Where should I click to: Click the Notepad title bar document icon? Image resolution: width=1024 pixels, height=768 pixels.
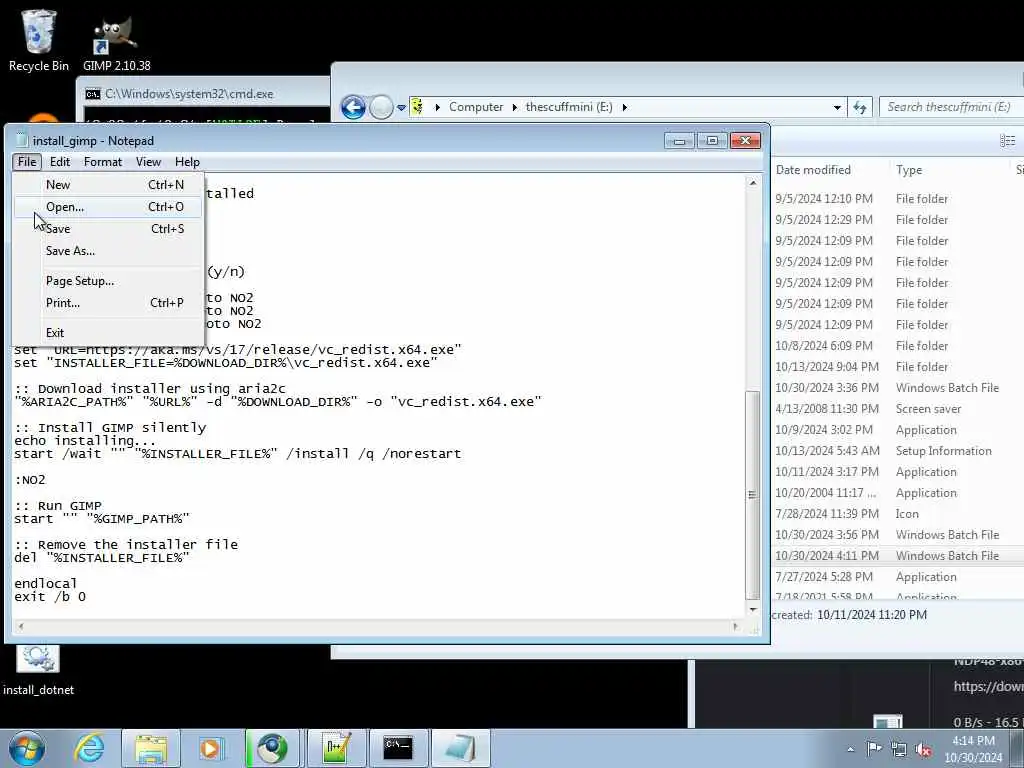point(22,140)
